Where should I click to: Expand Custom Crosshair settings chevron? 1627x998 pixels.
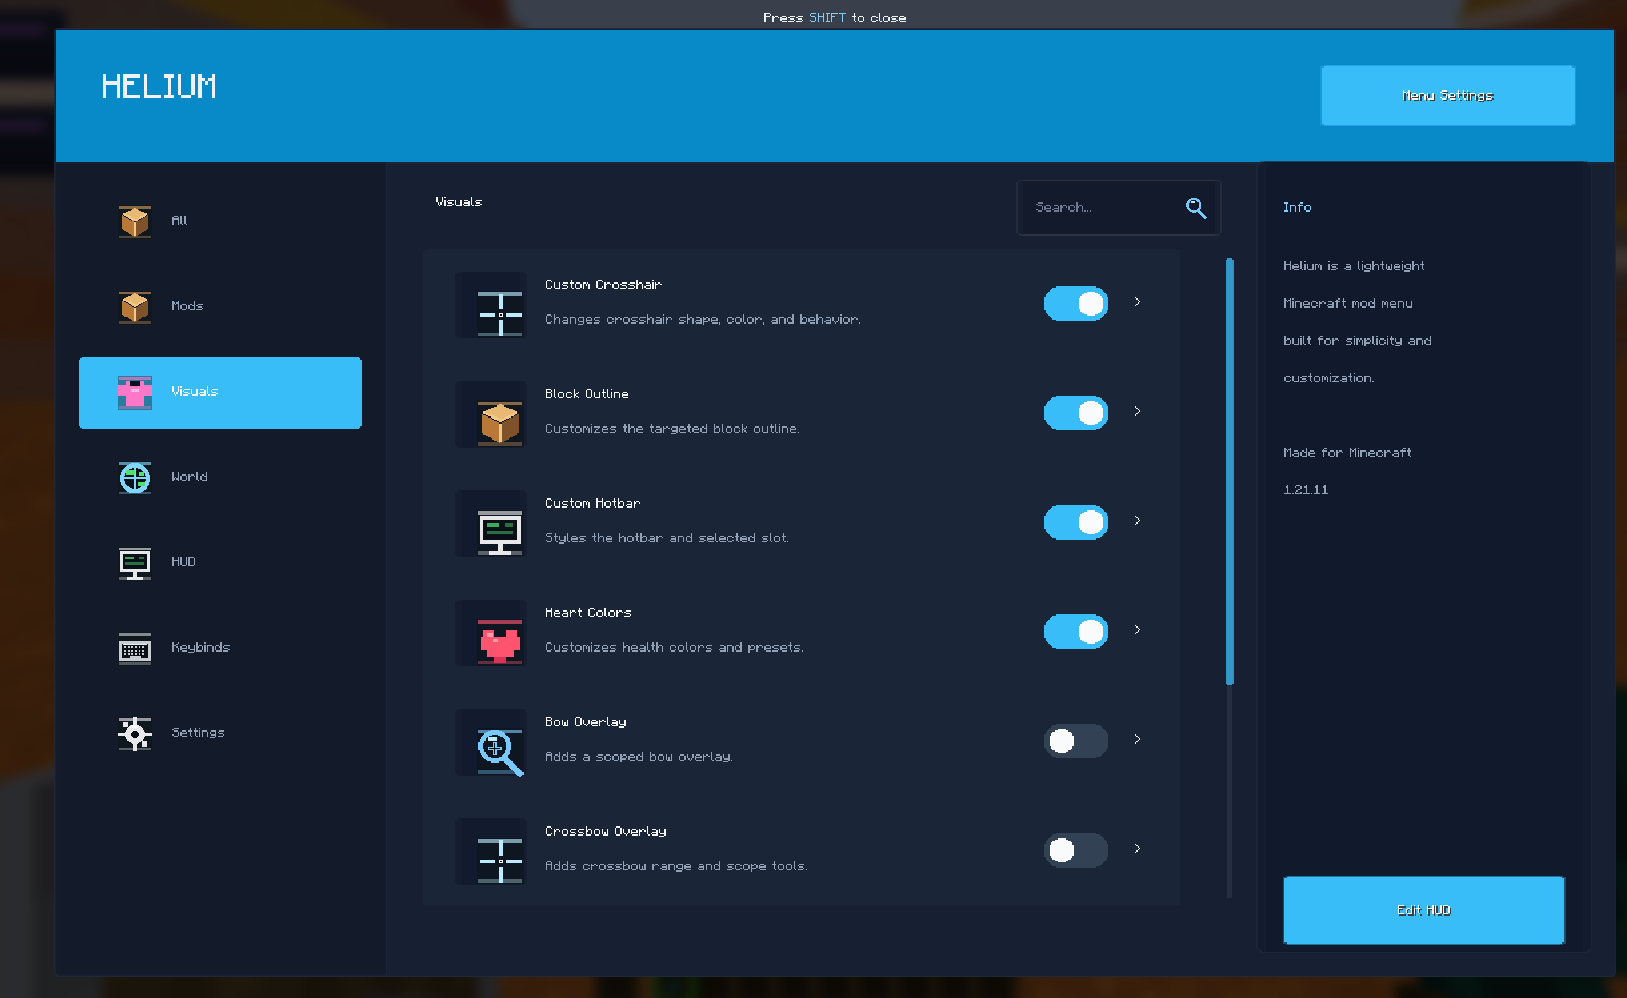coord(1137,302)
